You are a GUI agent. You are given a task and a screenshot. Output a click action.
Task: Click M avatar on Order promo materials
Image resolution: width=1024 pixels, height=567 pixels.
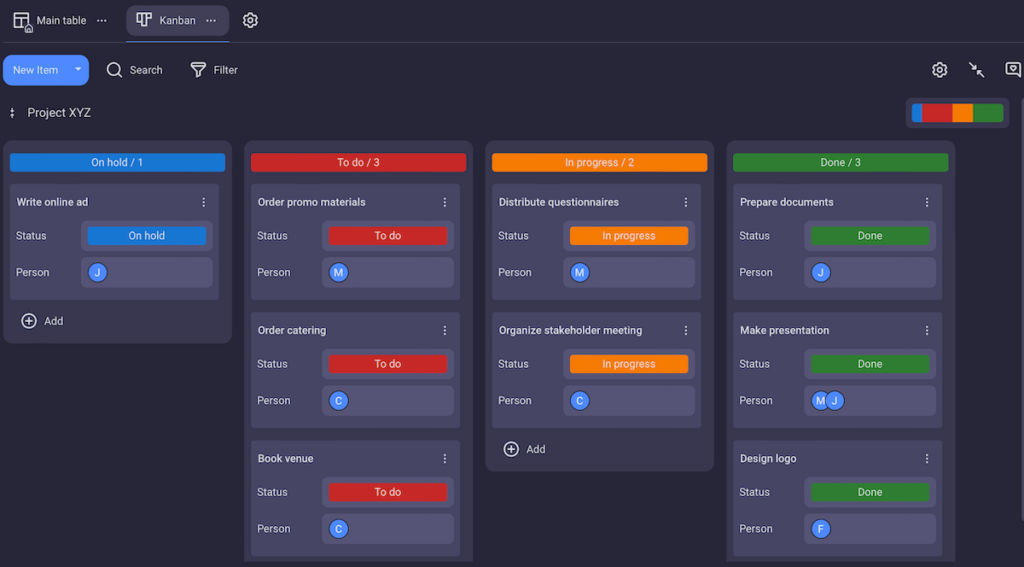[x=338, y=272]
